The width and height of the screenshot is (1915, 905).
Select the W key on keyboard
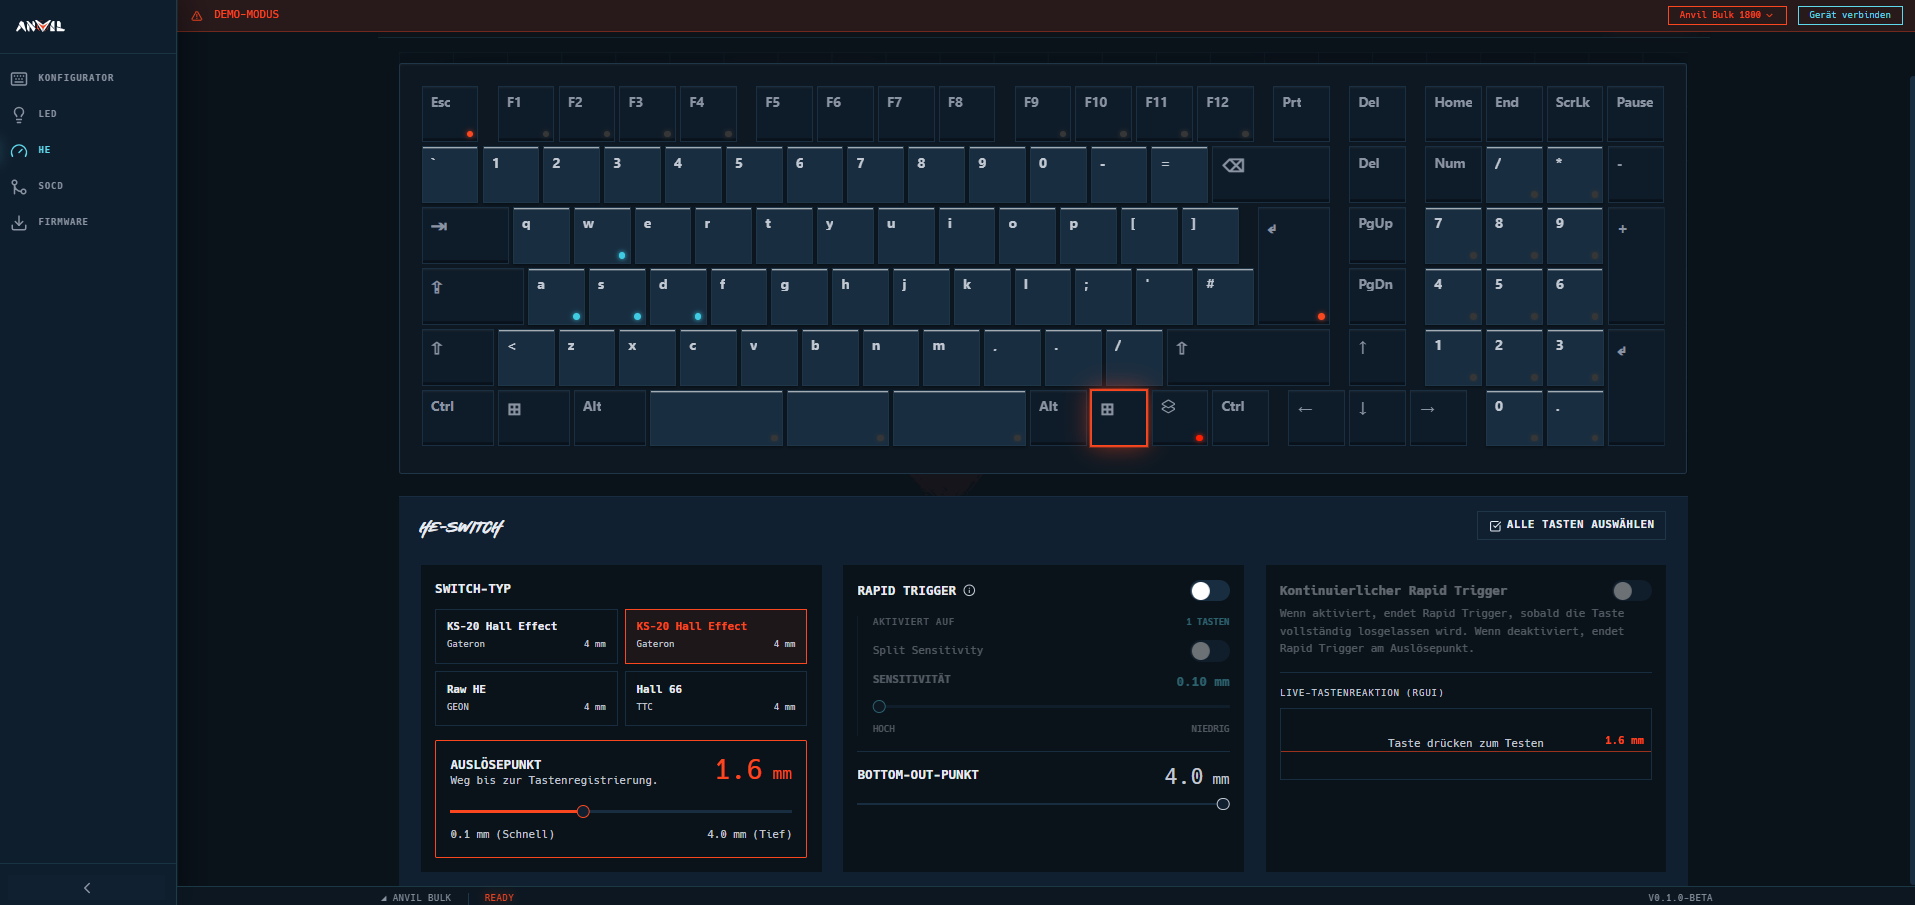pyautogui.click(x=601, y=235)
